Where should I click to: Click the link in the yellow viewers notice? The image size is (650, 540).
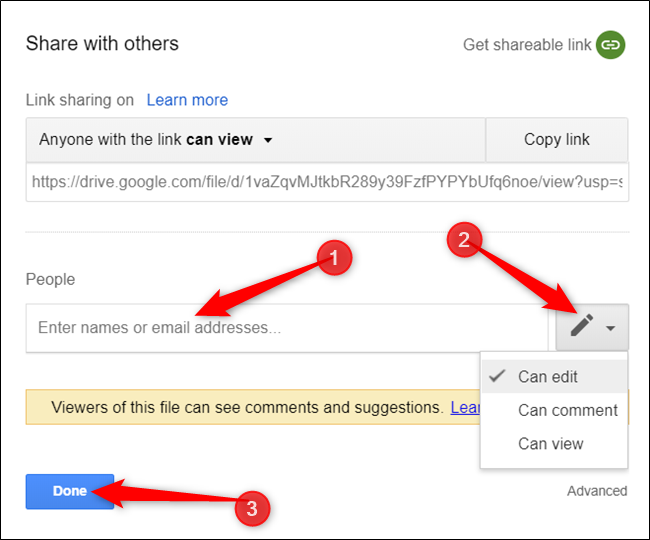coord(465,407)
